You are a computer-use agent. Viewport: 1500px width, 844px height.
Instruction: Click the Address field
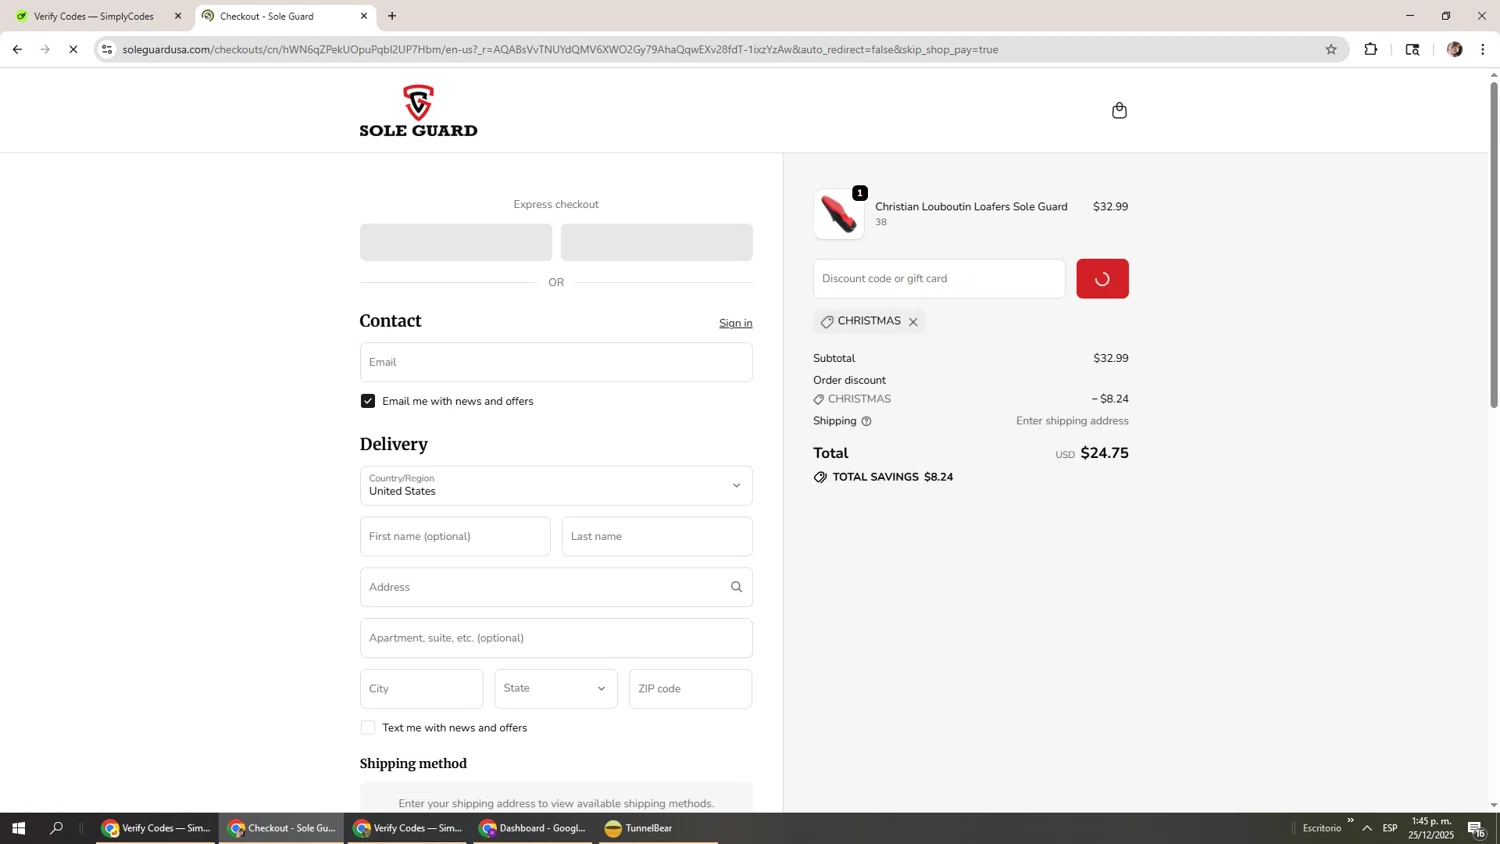point(556,587)
